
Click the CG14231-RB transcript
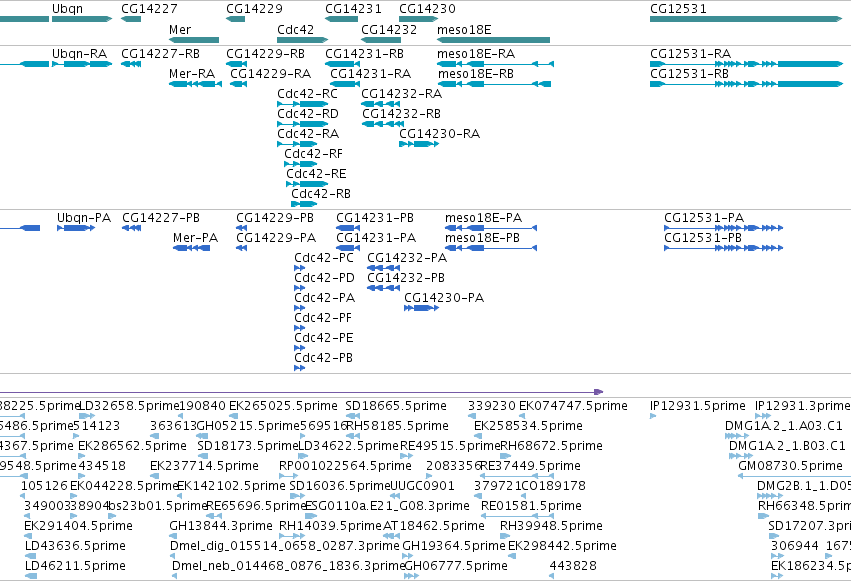coord(342,64)
